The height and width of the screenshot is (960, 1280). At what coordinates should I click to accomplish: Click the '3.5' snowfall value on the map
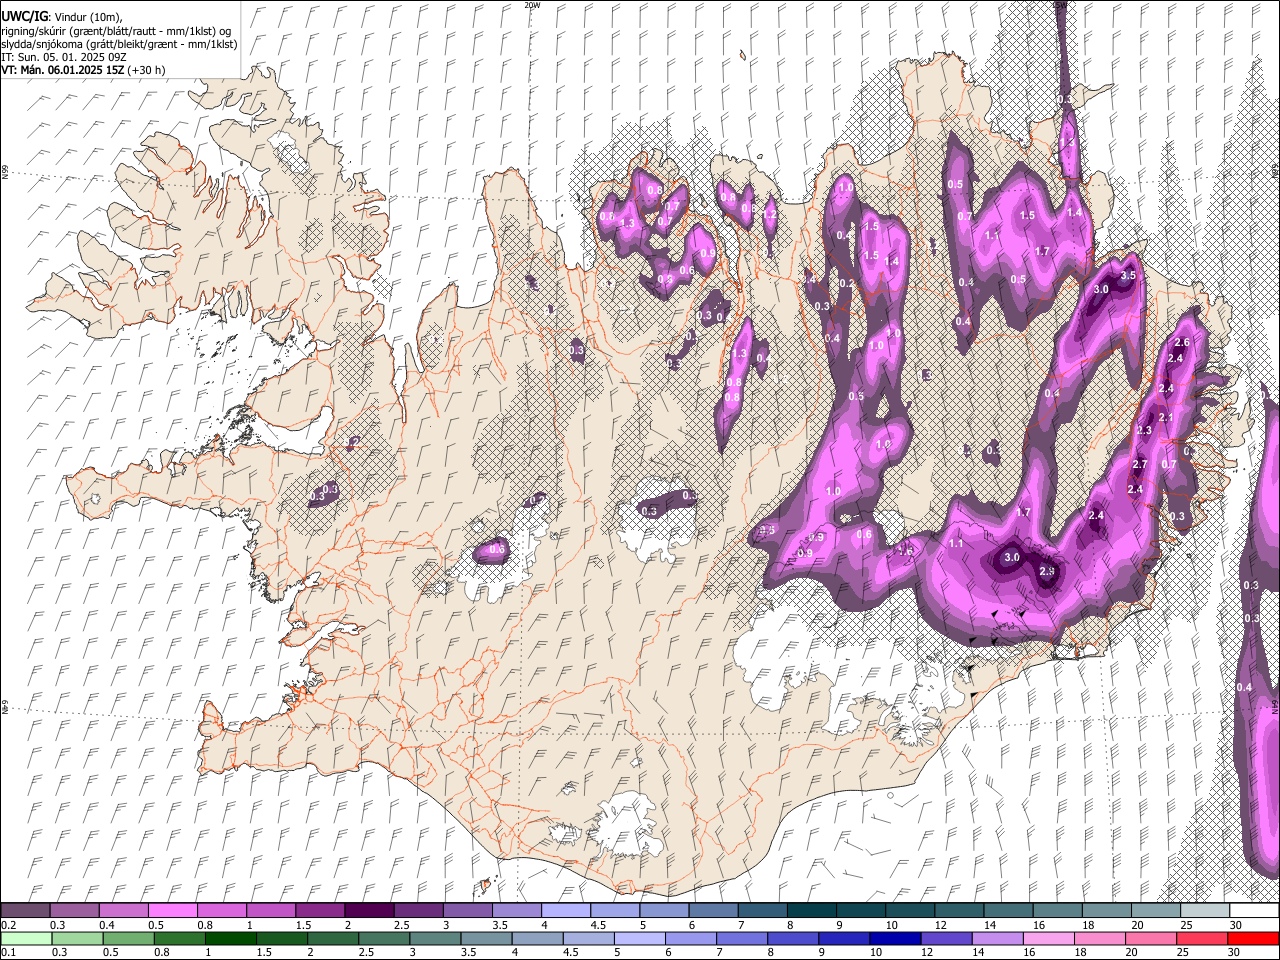click(x=1128, y=275)
